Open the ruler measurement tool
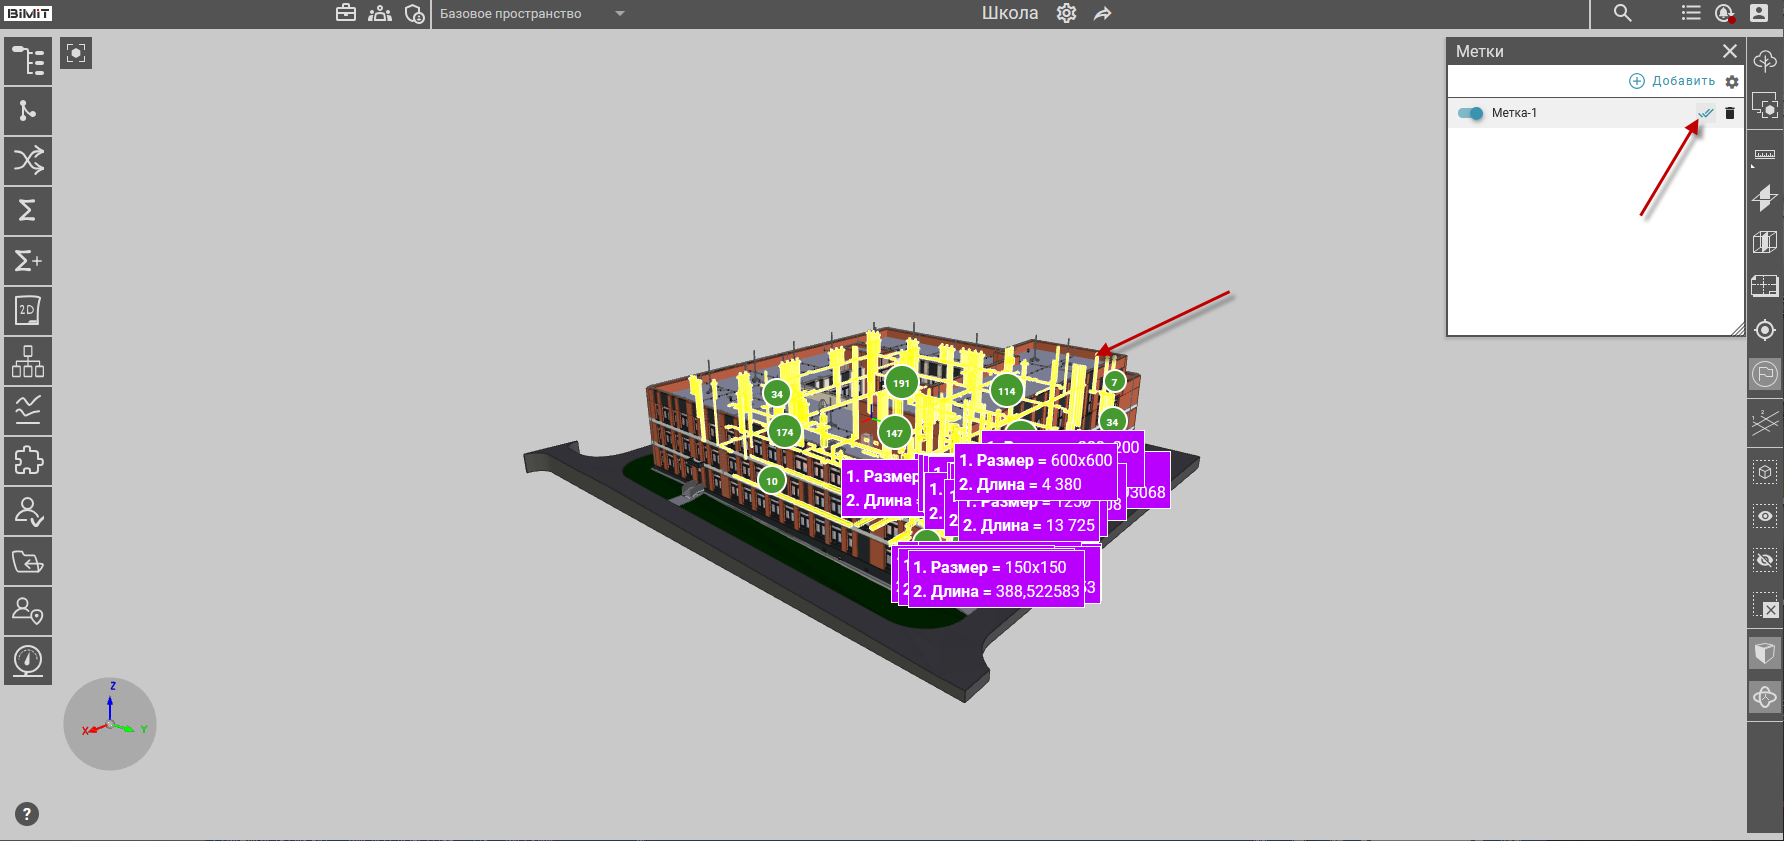Viewport: 1784px width, 841px height. (1765, 155)
